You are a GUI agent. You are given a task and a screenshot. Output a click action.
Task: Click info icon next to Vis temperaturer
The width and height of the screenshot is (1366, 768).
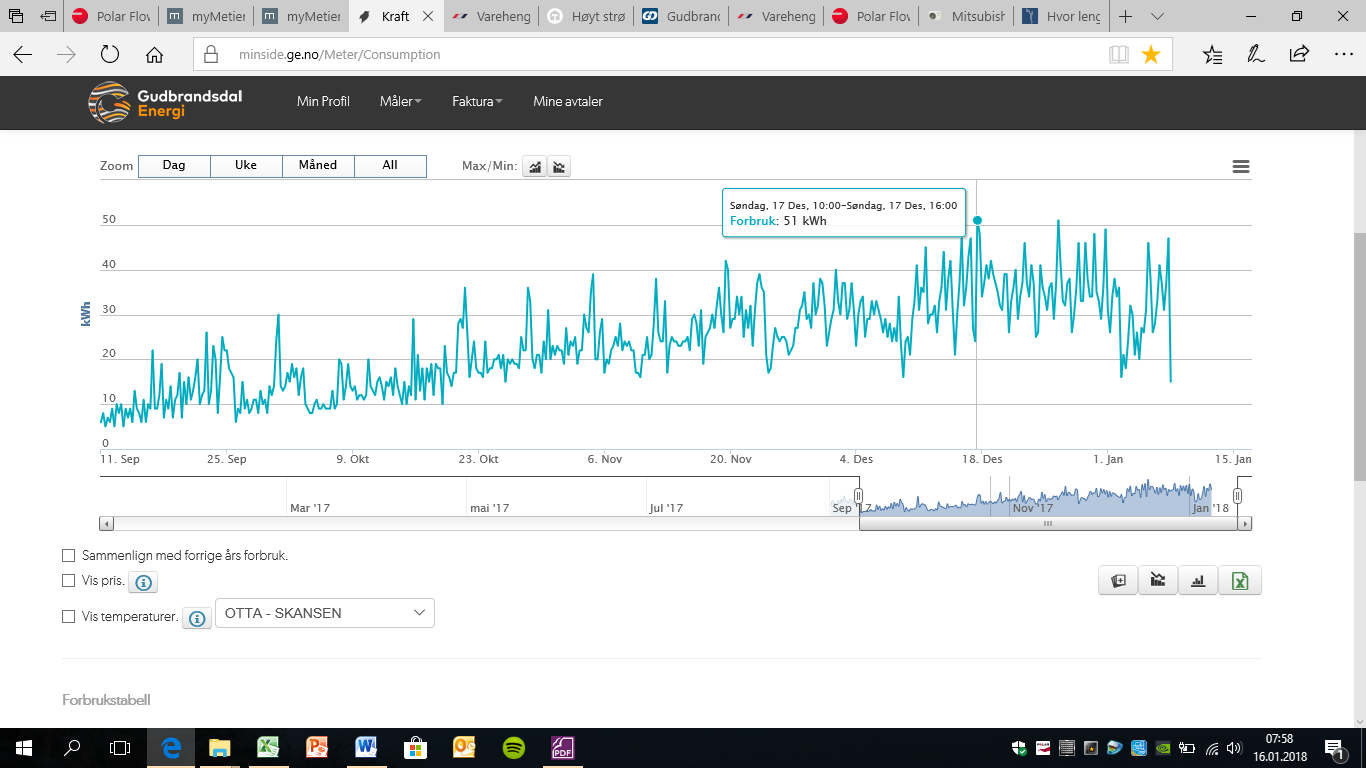(x=197, y=618)
